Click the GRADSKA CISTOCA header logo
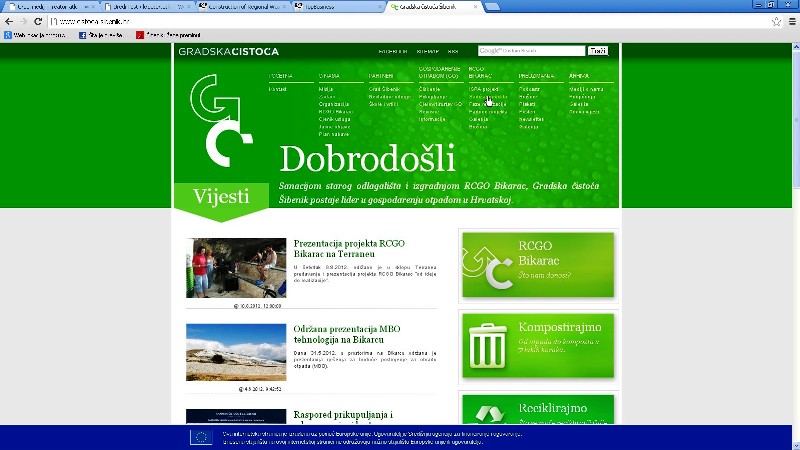Viewport: 800px width, 450px height. click(x=229, y=52)
